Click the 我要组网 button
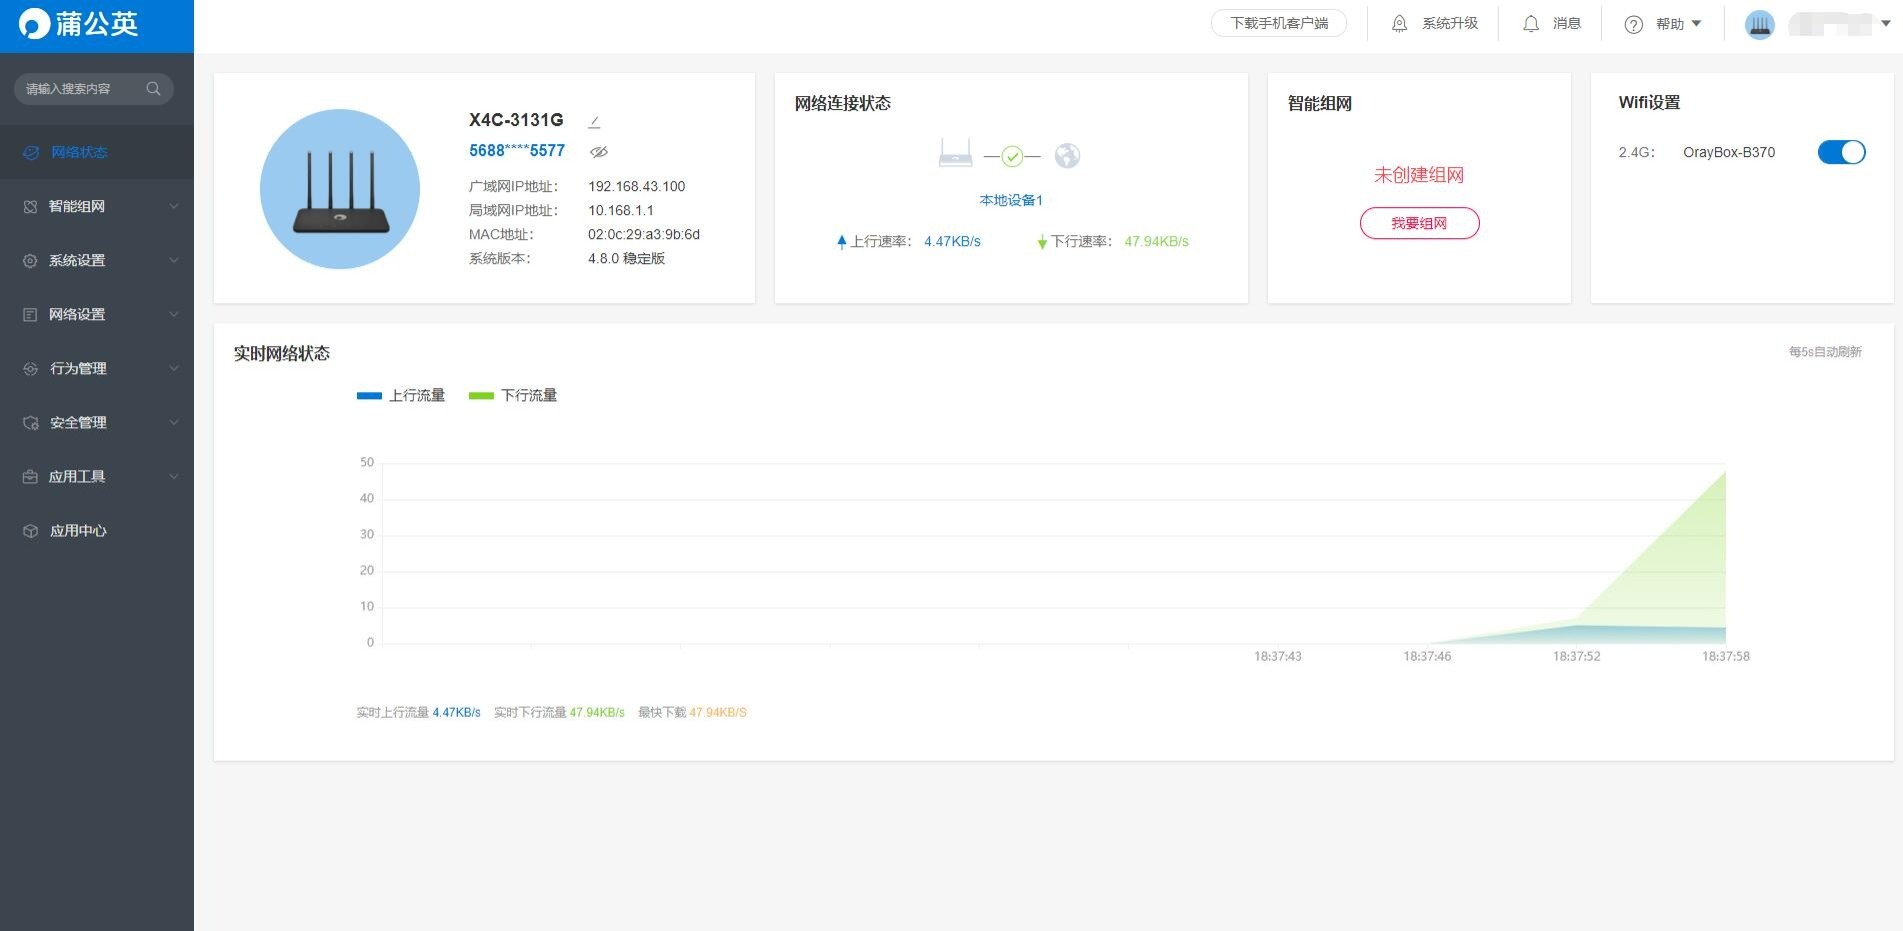The width and height of the screenshot is (1903, 931). (1419, 223)
